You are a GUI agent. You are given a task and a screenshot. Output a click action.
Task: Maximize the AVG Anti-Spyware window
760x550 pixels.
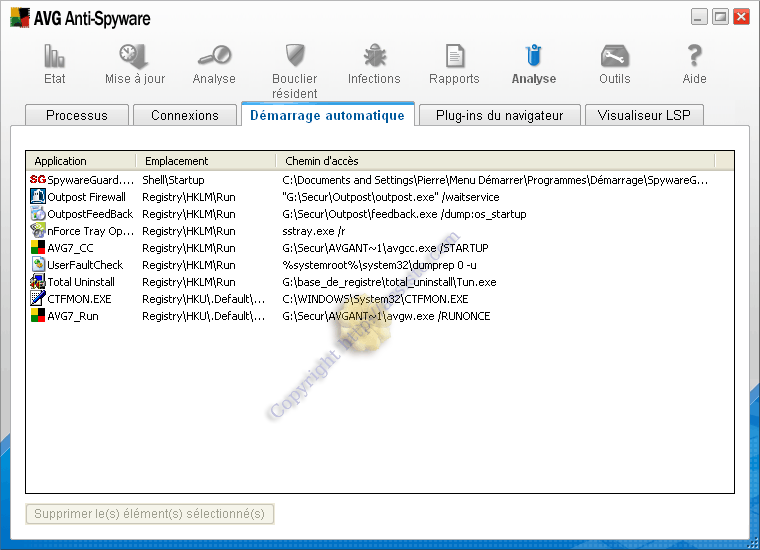pyautogui.click(x=720, y=17)
